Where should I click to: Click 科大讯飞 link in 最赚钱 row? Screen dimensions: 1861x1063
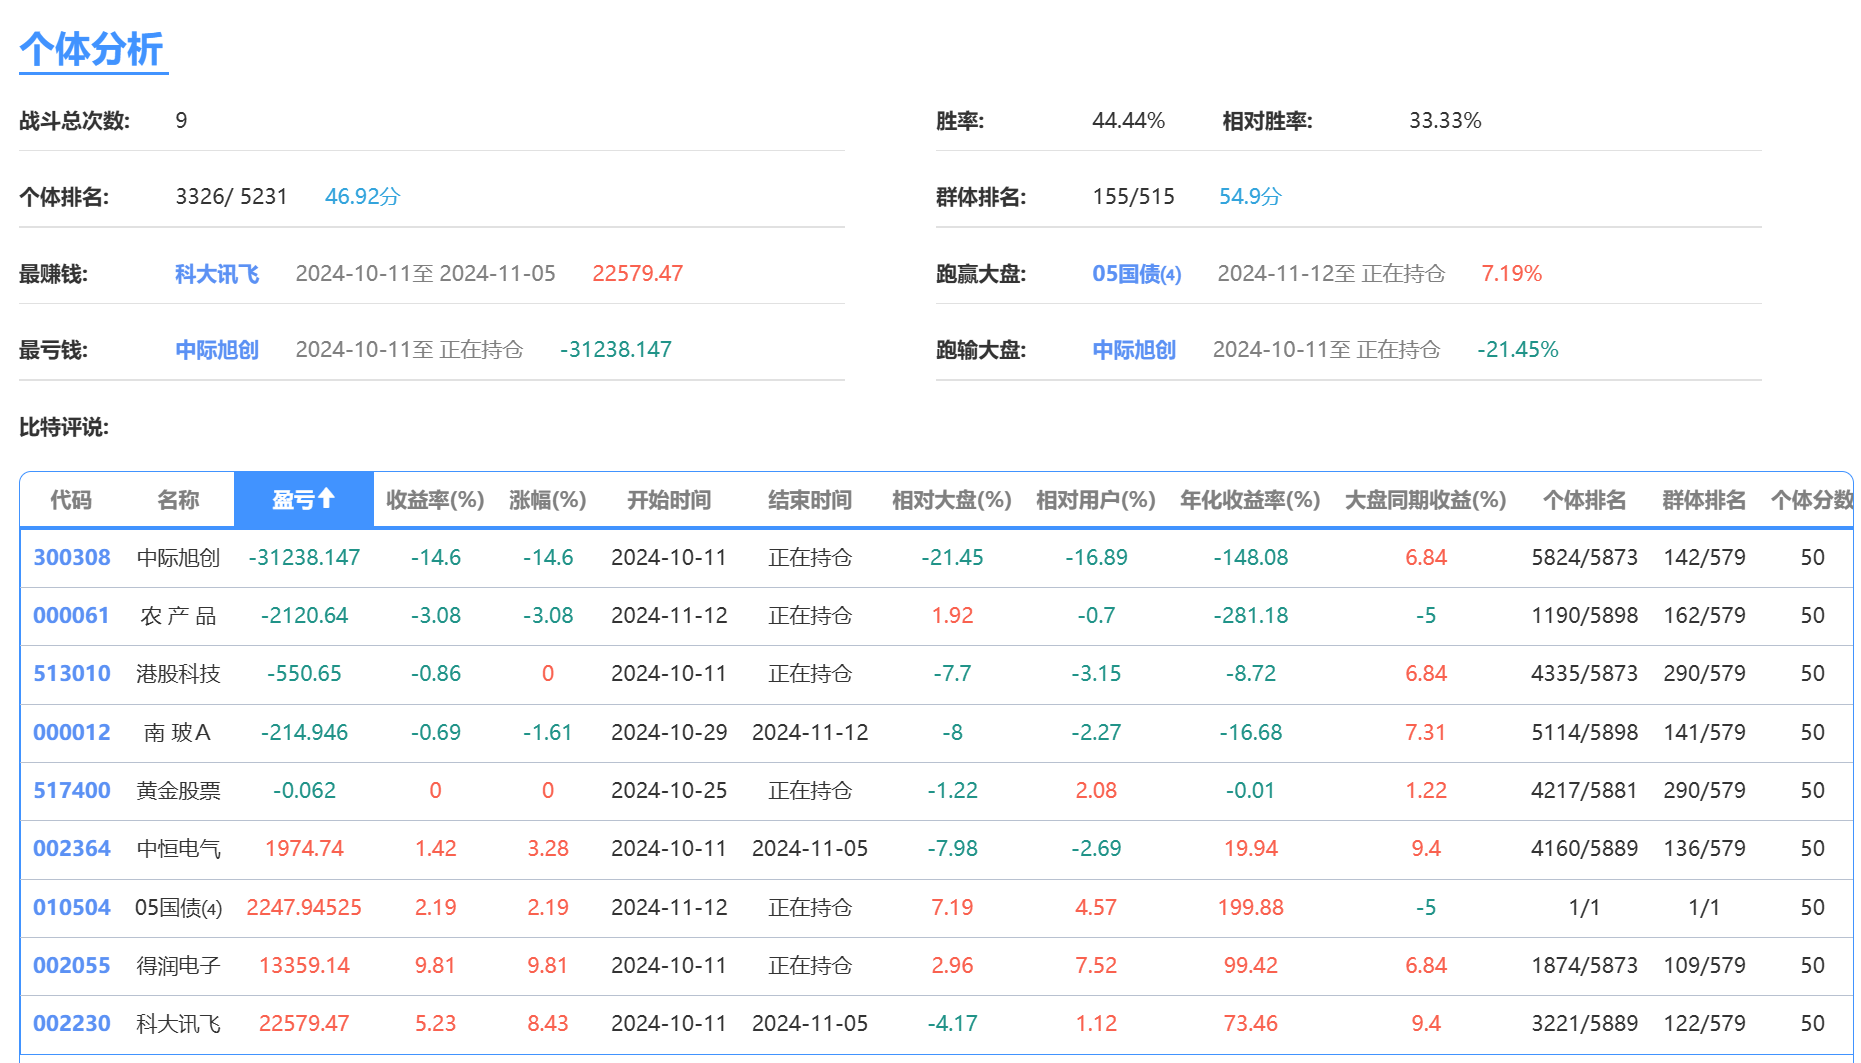coord(216,274)
